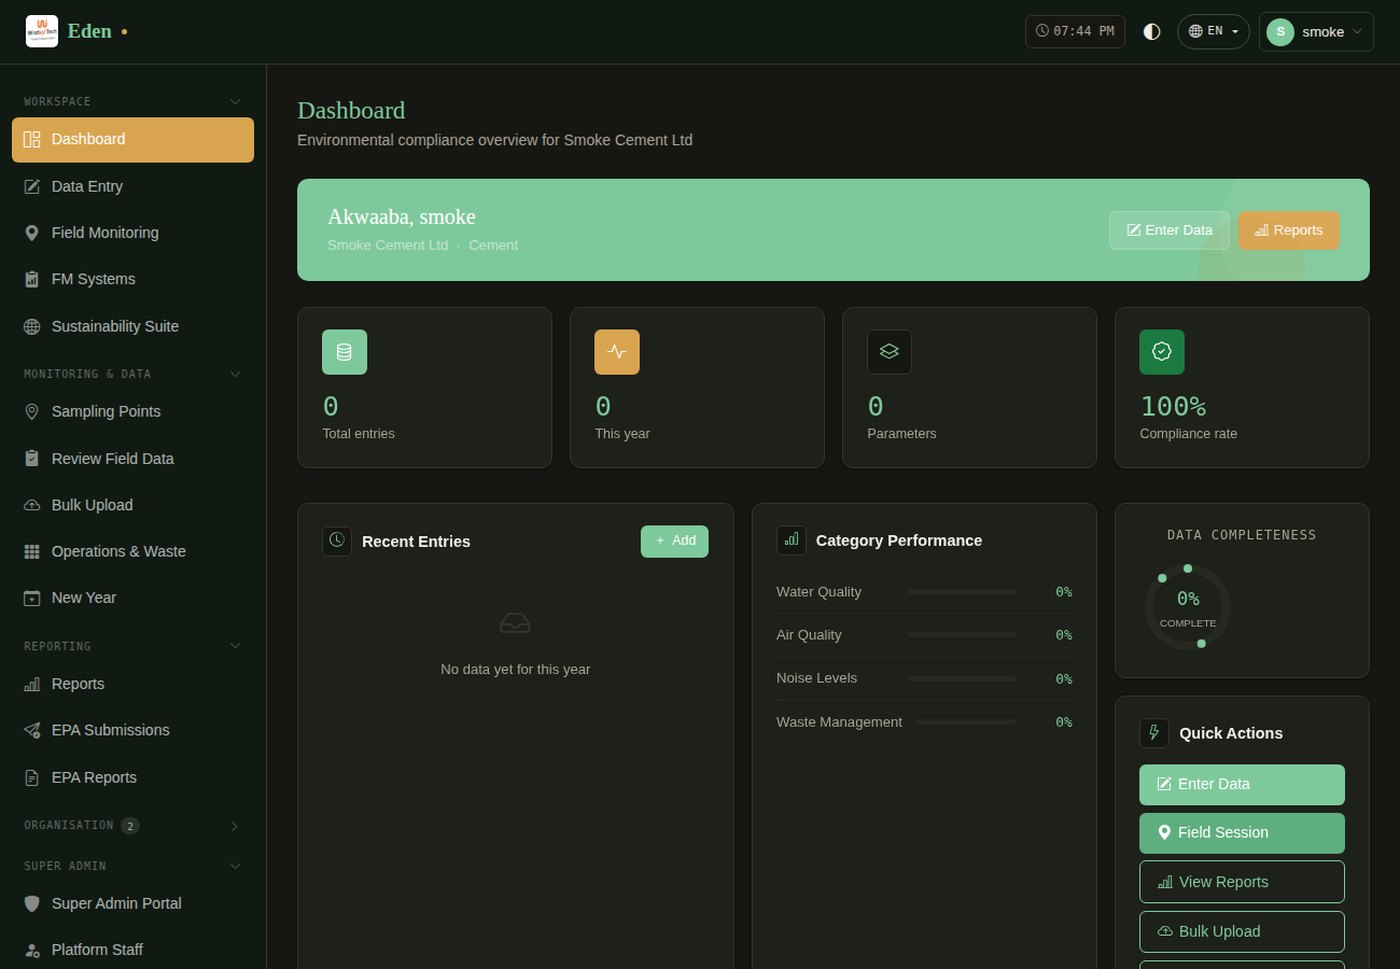The height and width of the screenshot is (969, 1400).
Task: Click the Platform Staff user icon
Action: tap(32, 950)
